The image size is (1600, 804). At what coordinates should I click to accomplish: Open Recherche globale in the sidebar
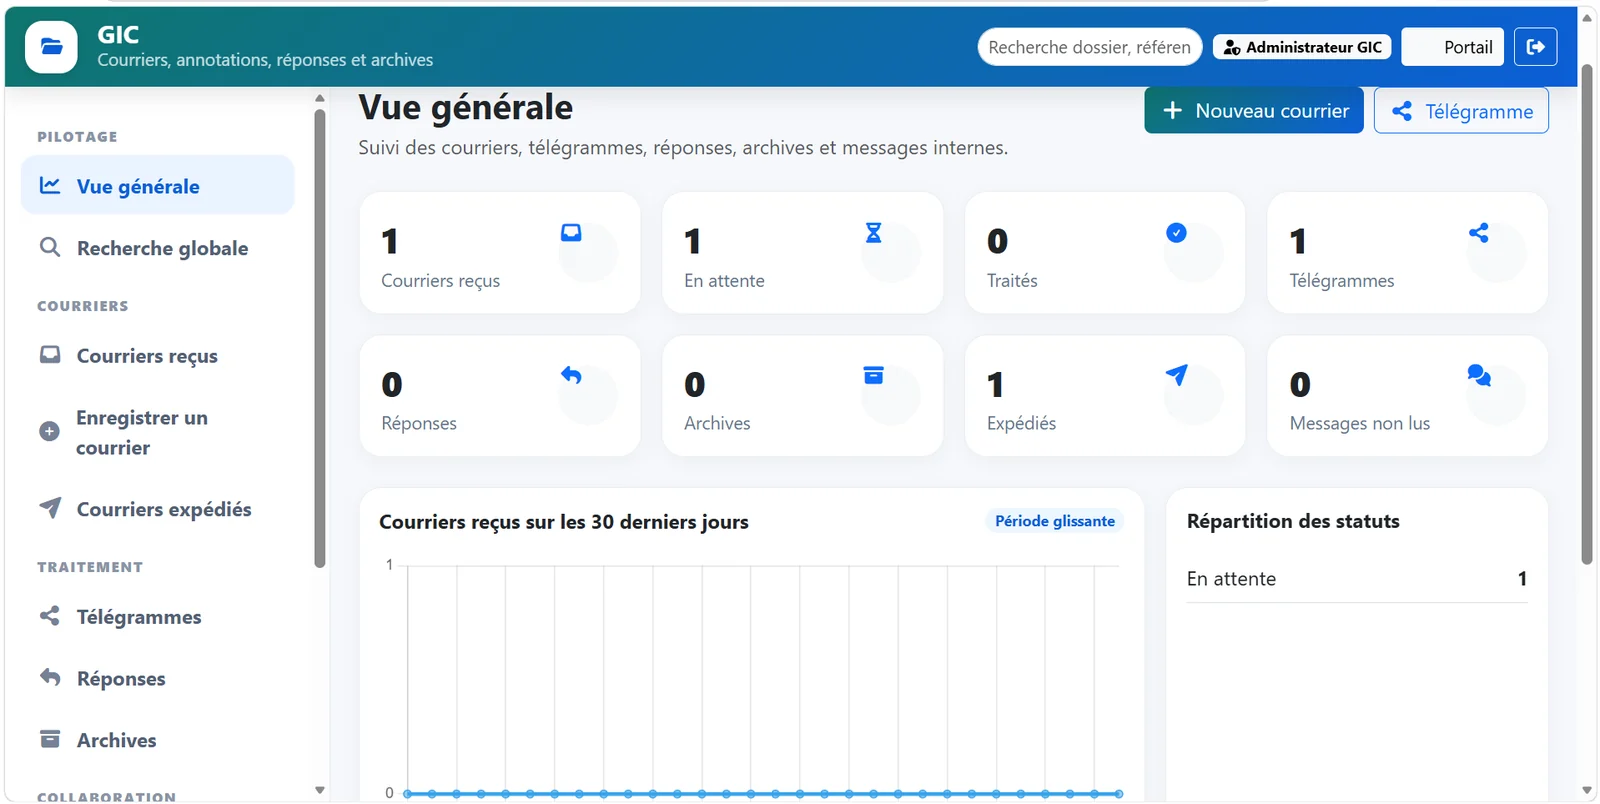157,248
